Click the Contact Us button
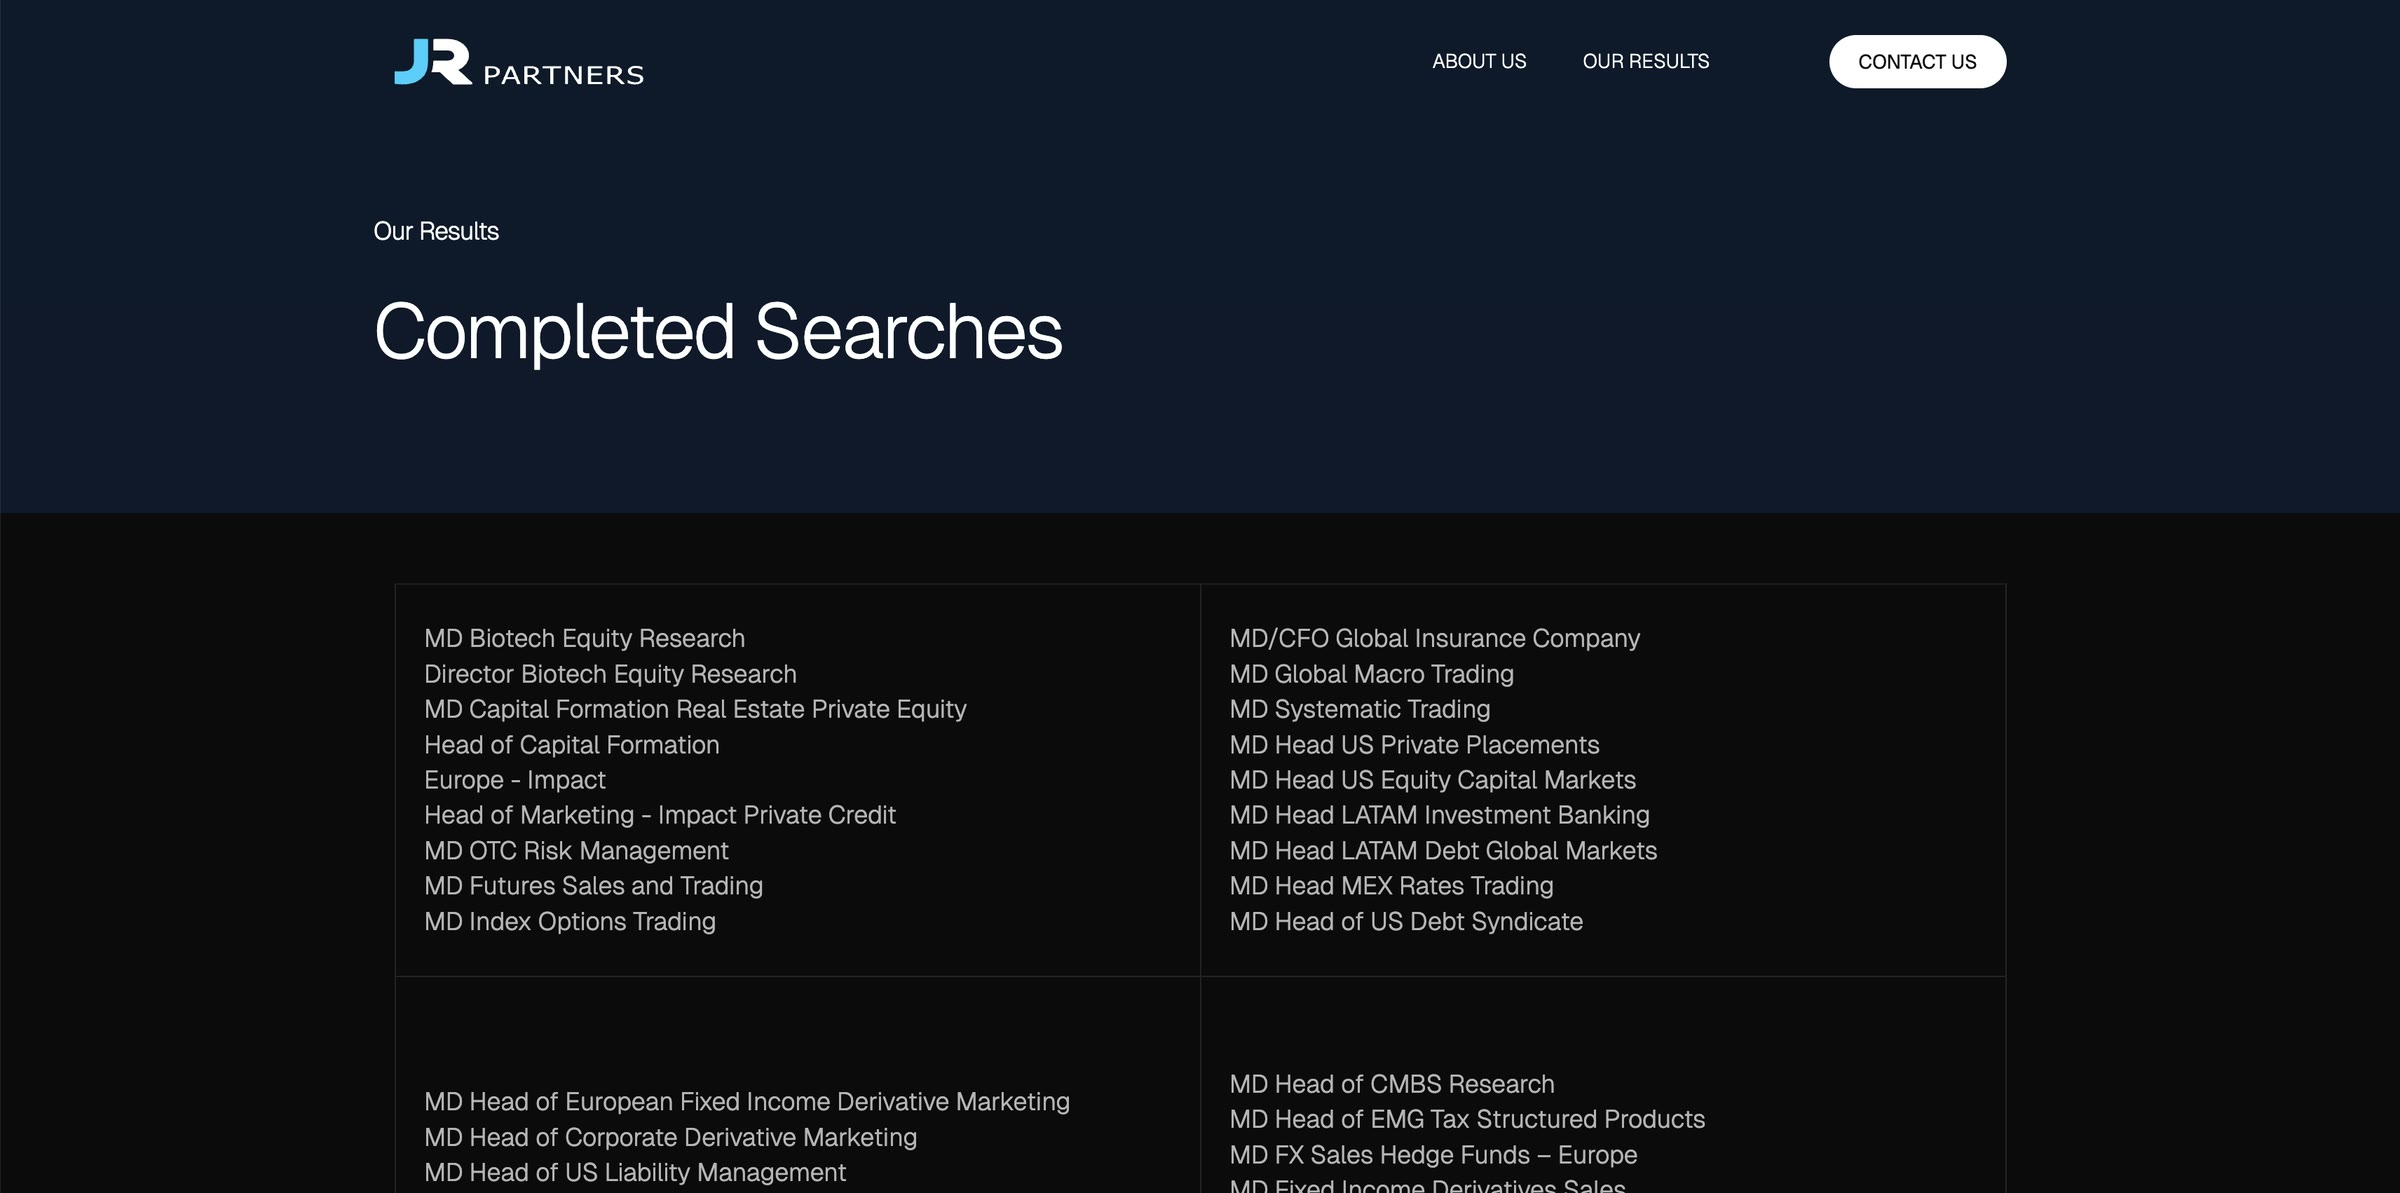The image size is (2400, 1193). (1917, 62)
